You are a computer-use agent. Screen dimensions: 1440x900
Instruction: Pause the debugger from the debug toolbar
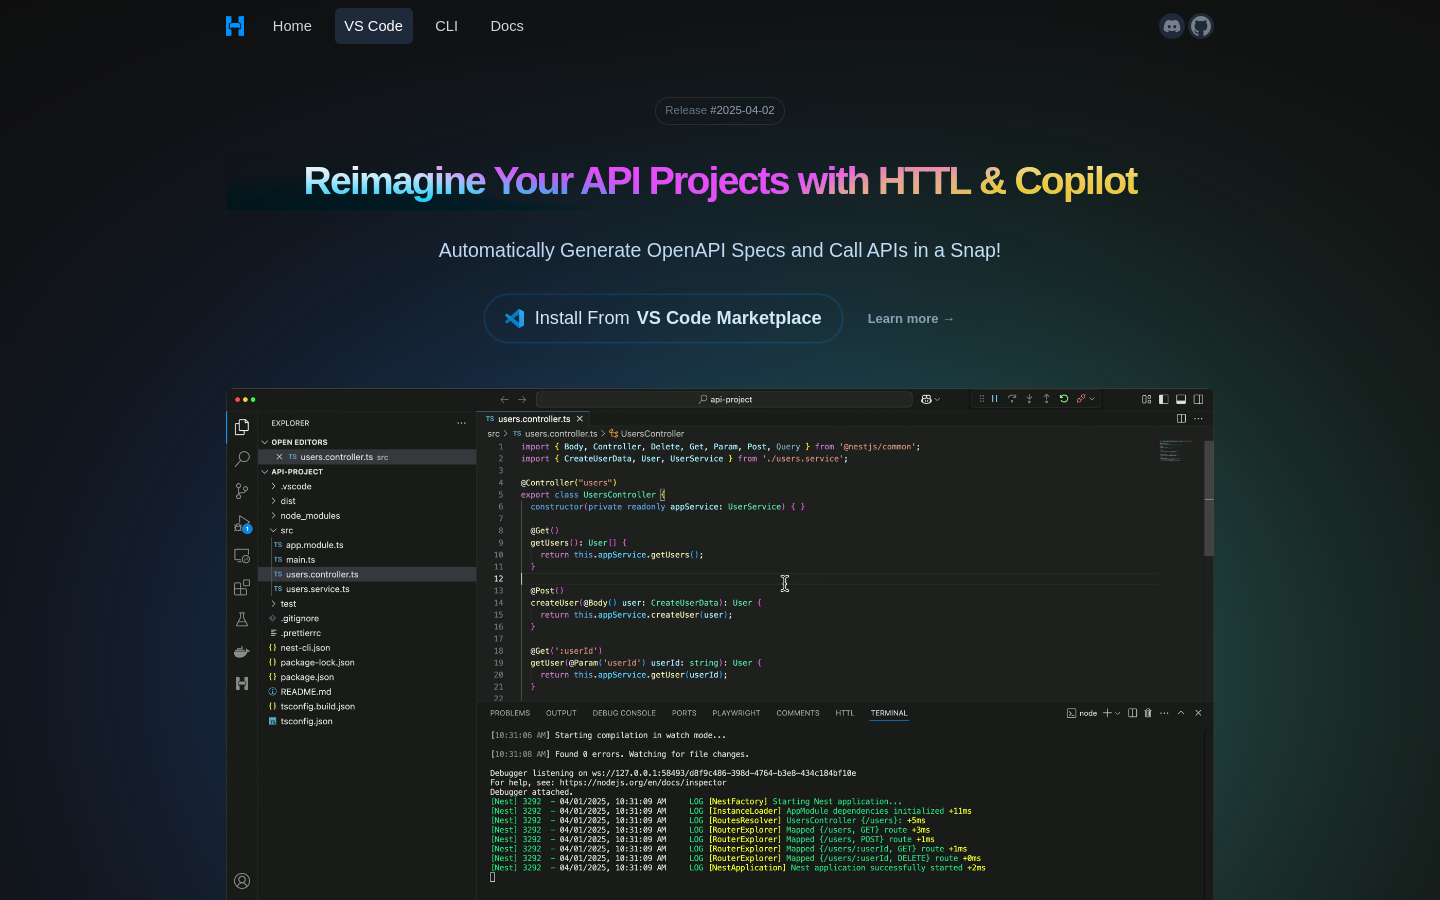point(995,399)
